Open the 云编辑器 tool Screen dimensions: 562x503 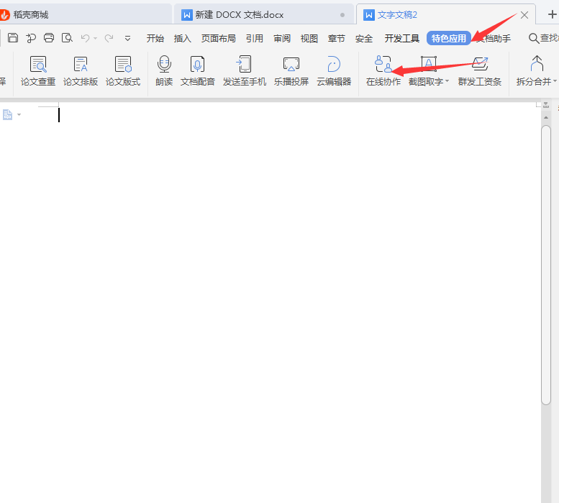pyautogui.click(x=334, y=71)
